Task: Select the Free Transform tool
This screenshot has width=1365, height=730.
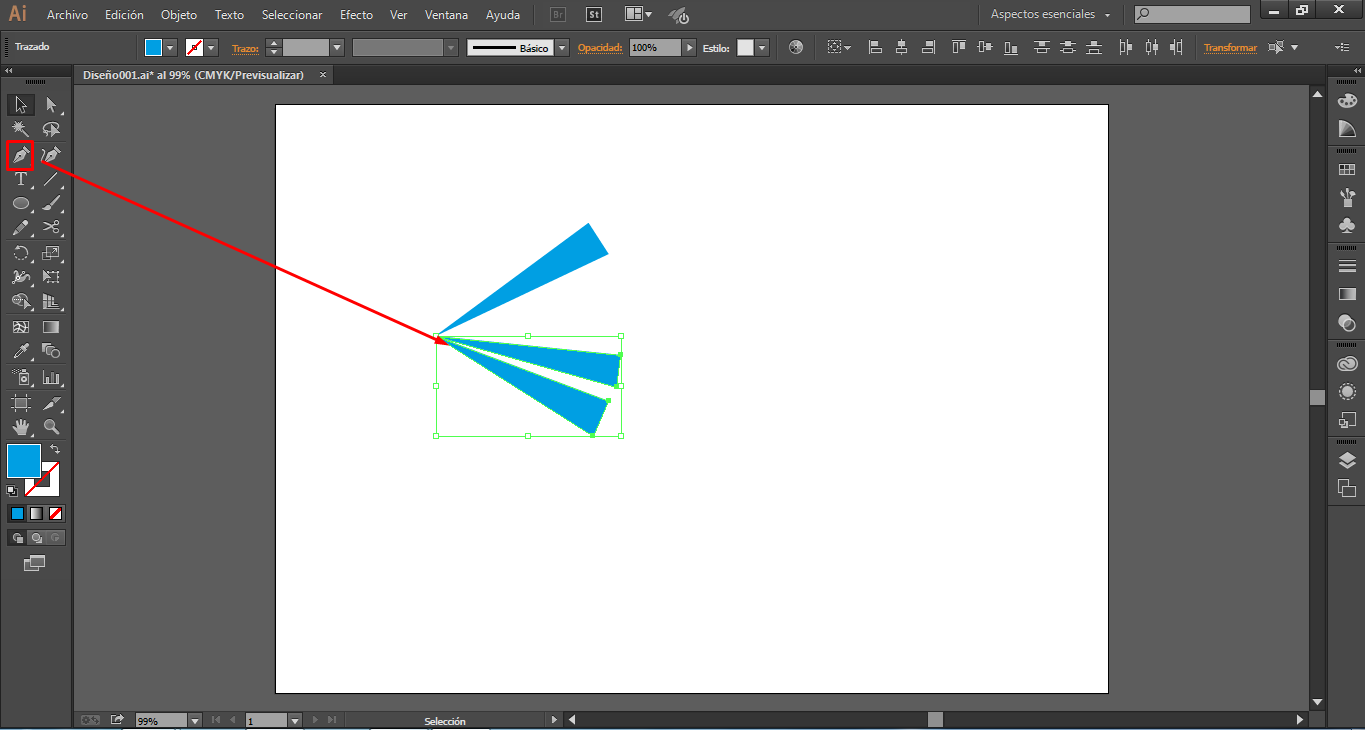Action: coord(51,277)
